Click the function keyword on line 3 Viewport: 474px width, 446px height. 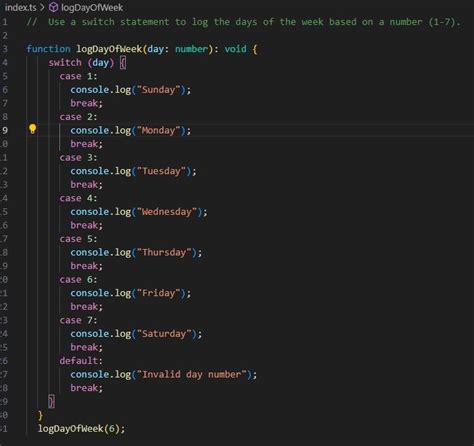48,49
